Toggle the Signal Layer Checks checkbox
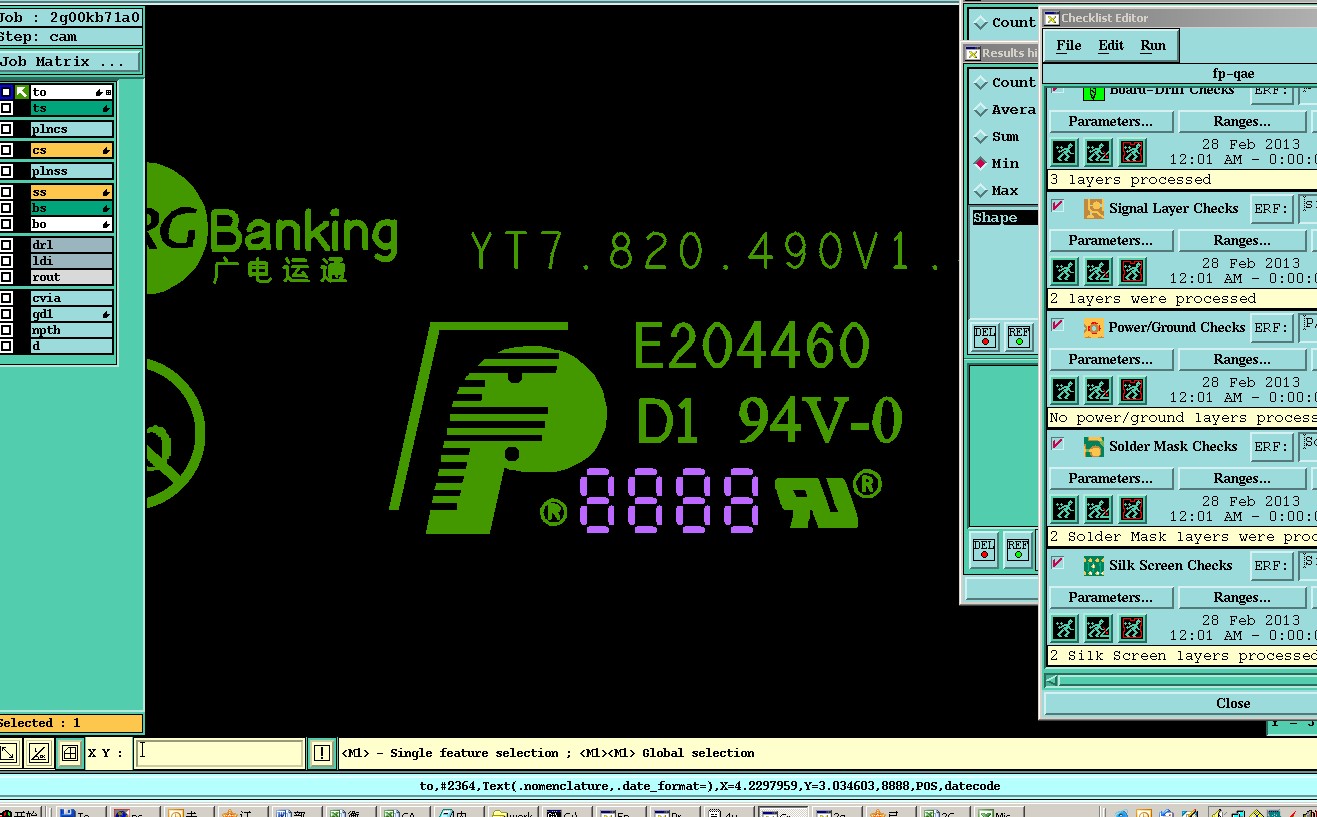The height and width of the screenshot is (817, 1317). (x=1058, y=206)
